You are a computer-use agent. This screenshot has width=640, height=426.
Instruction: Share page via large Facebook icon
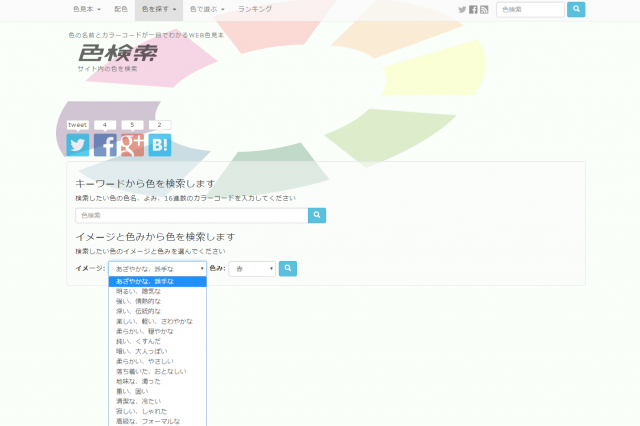105,145
